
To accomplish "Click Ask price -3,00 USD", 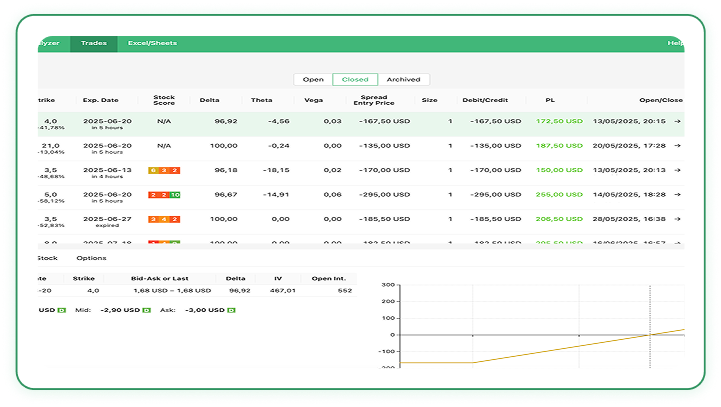I will pyautogui.click(x=205, y=310).
